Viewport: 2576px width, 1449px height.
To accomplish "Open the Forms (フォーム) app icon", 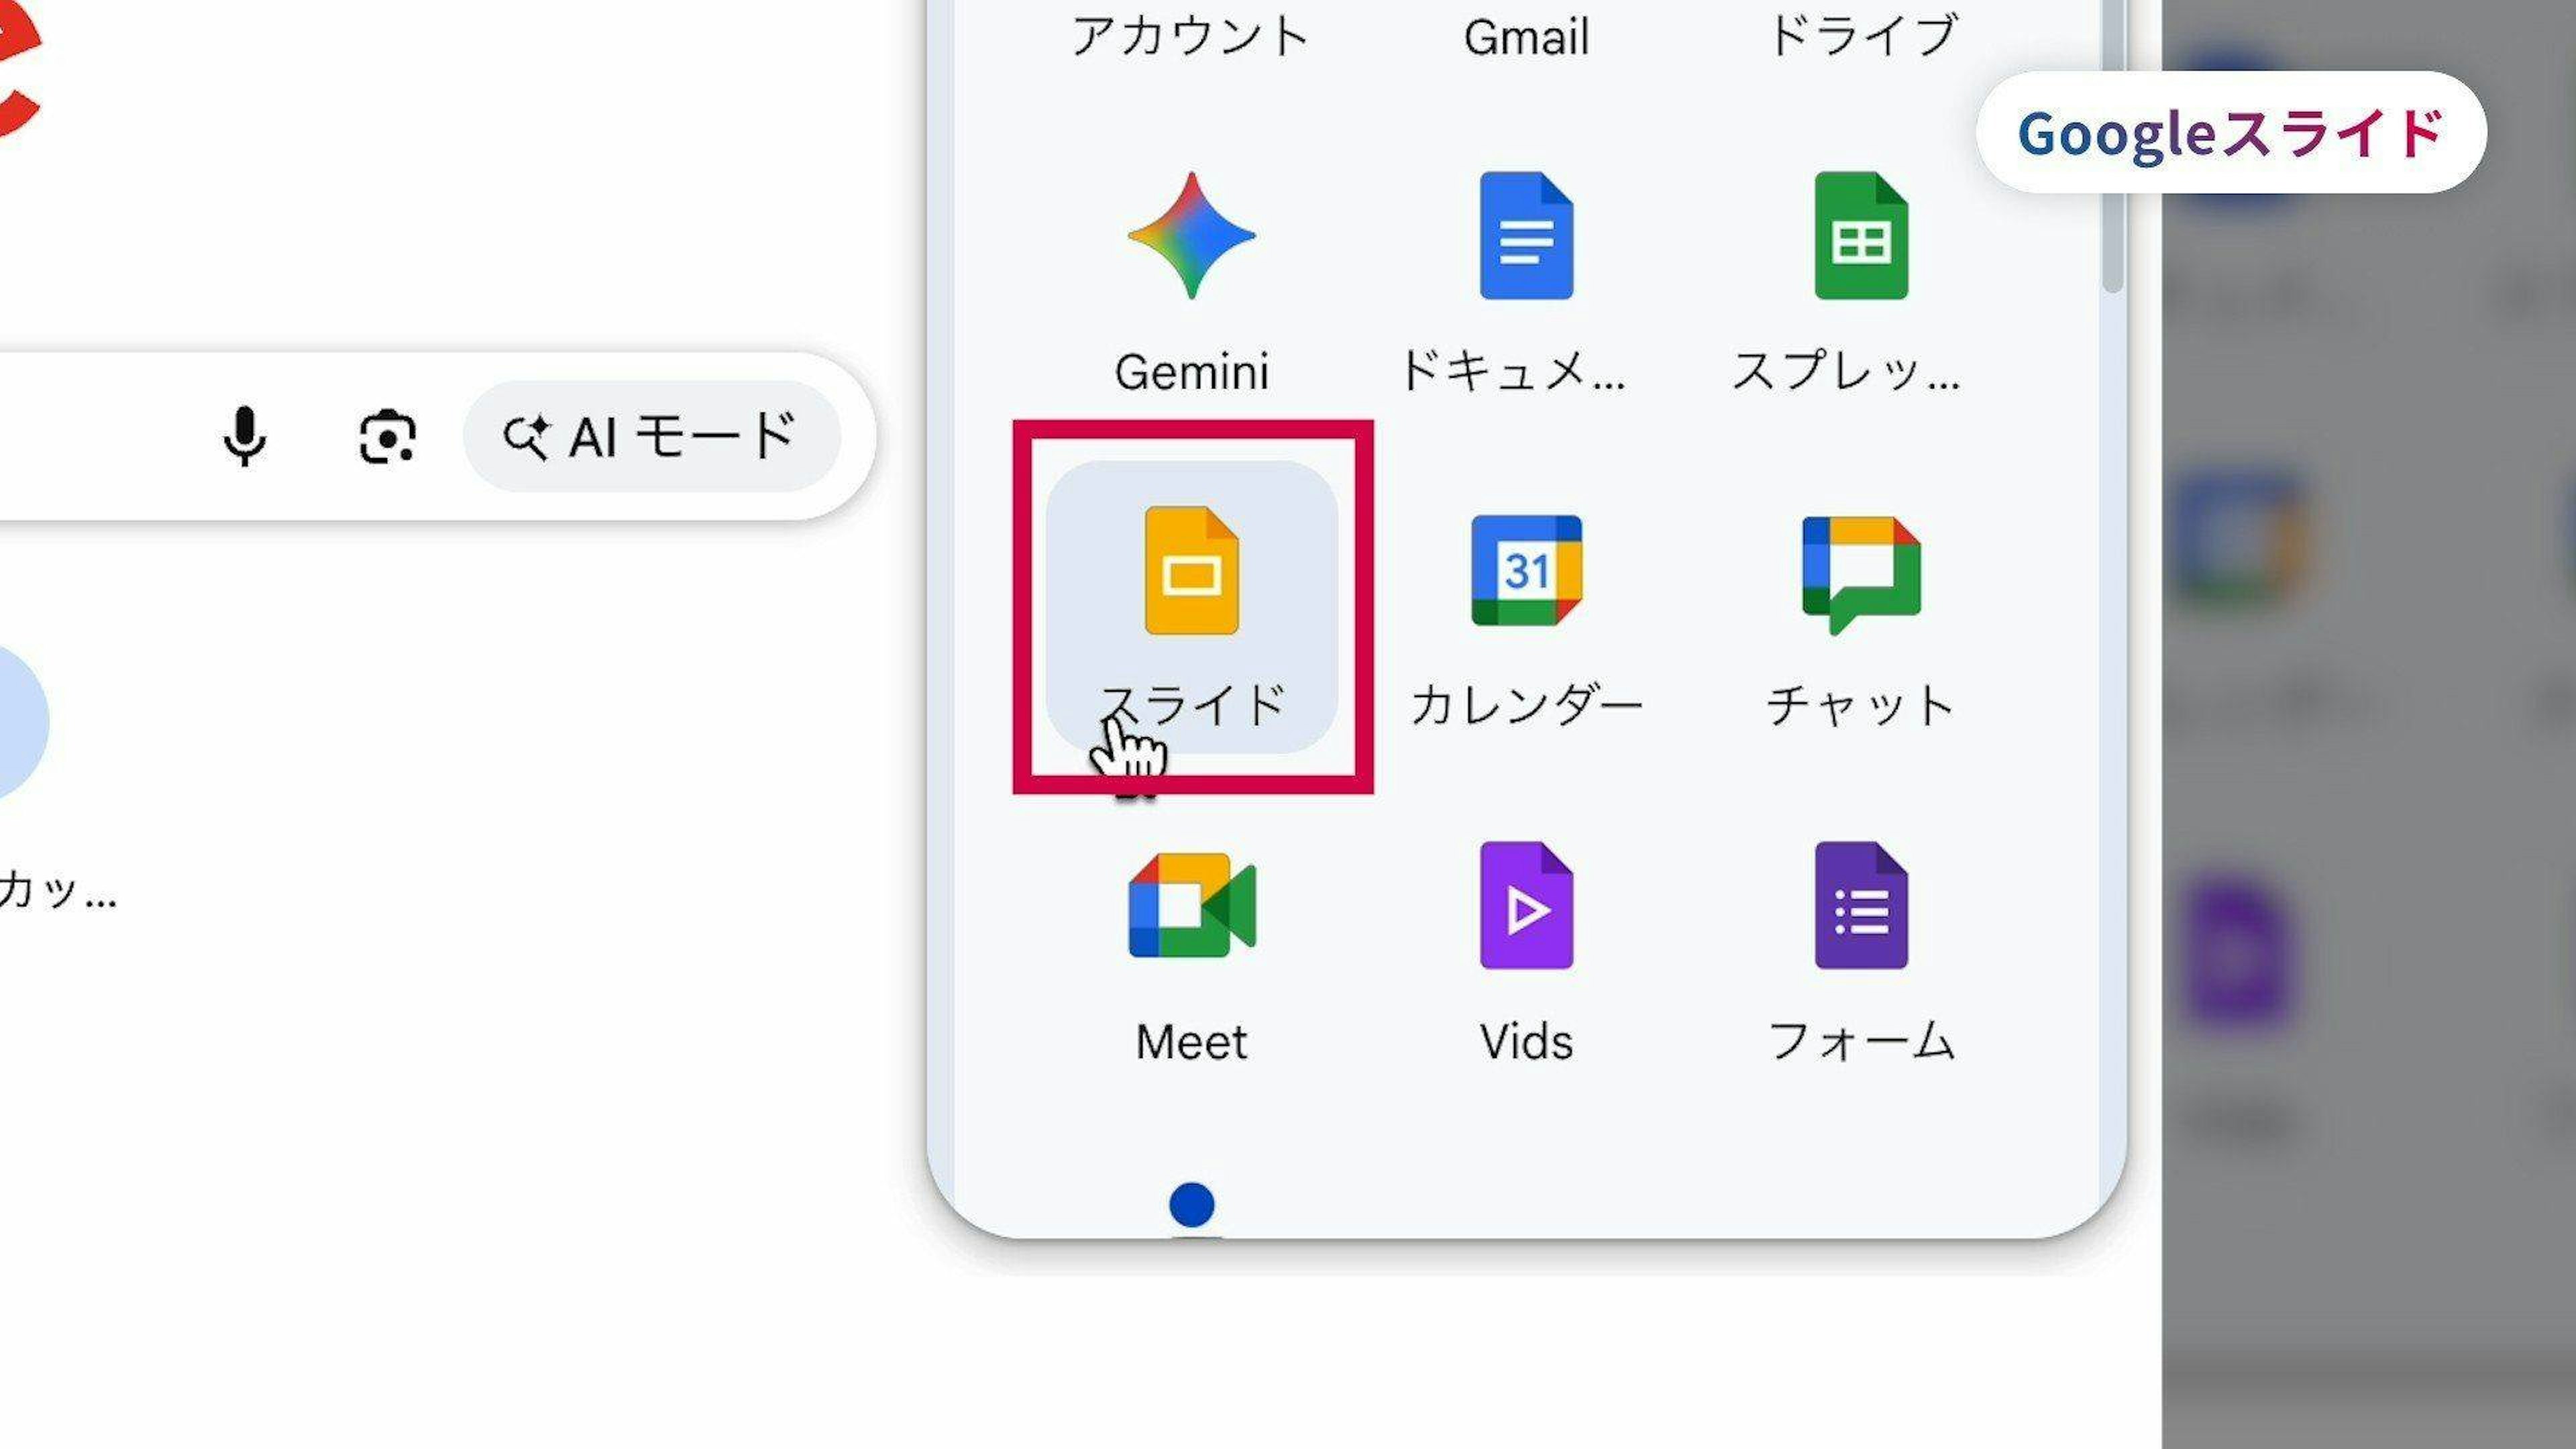I will point(1861,906).
